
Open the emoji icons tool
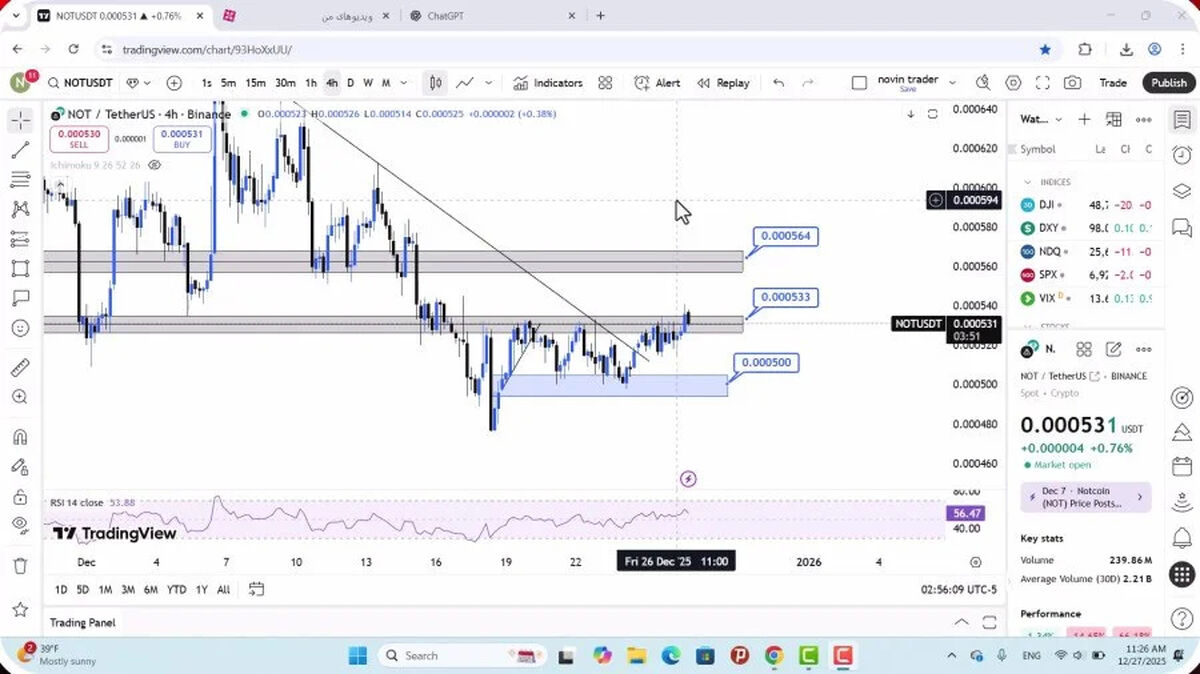pos(20,328)
